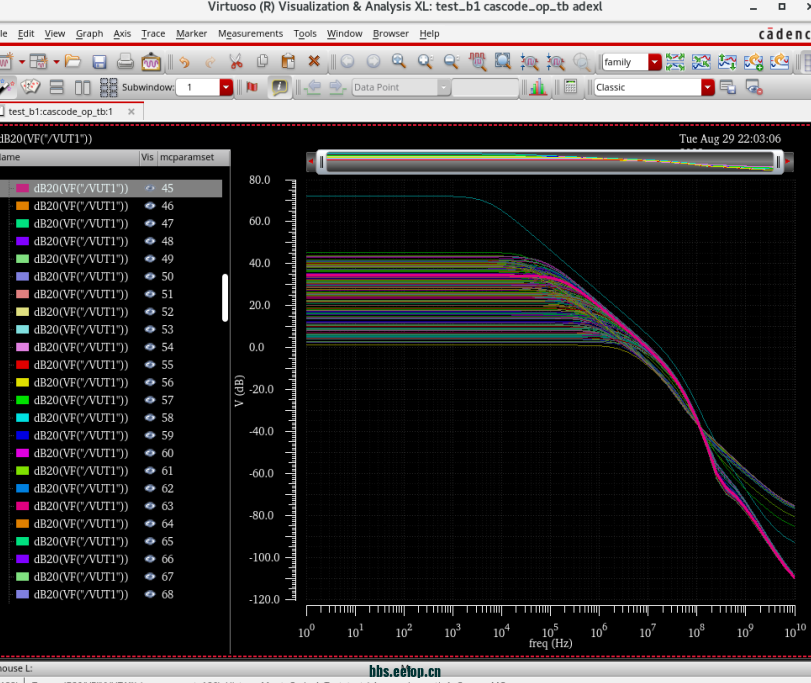
Task: Fit view with the framed magnifier icon
Action: (x=503, y=61)
